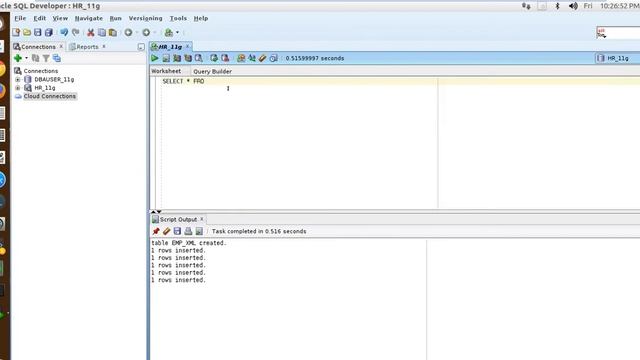Viewport: 640px width, 360px height.
Task: Click the Schema Browser icon in Connections panel
Action: click(x=57, y=58)
